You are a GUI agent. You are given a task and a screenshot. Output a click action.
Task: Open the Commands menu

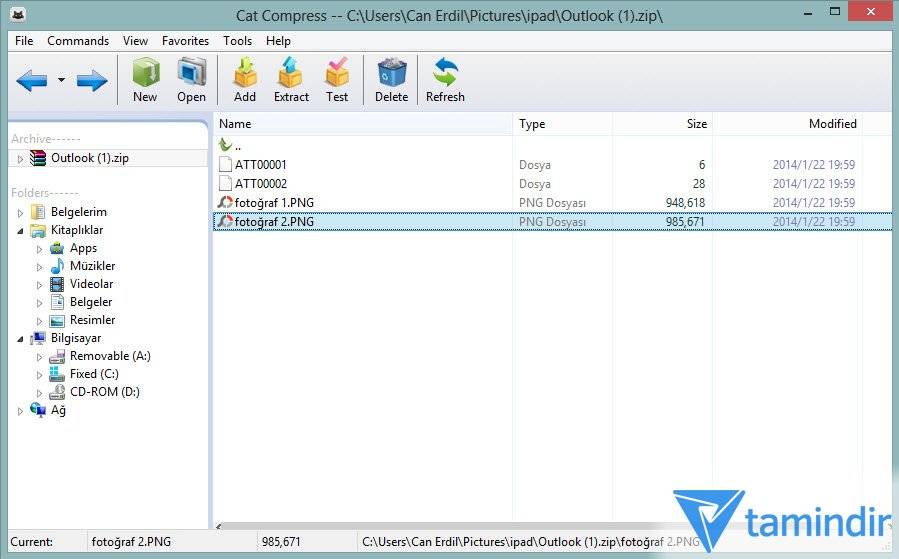pyautogui.click(x=78, y=41)
